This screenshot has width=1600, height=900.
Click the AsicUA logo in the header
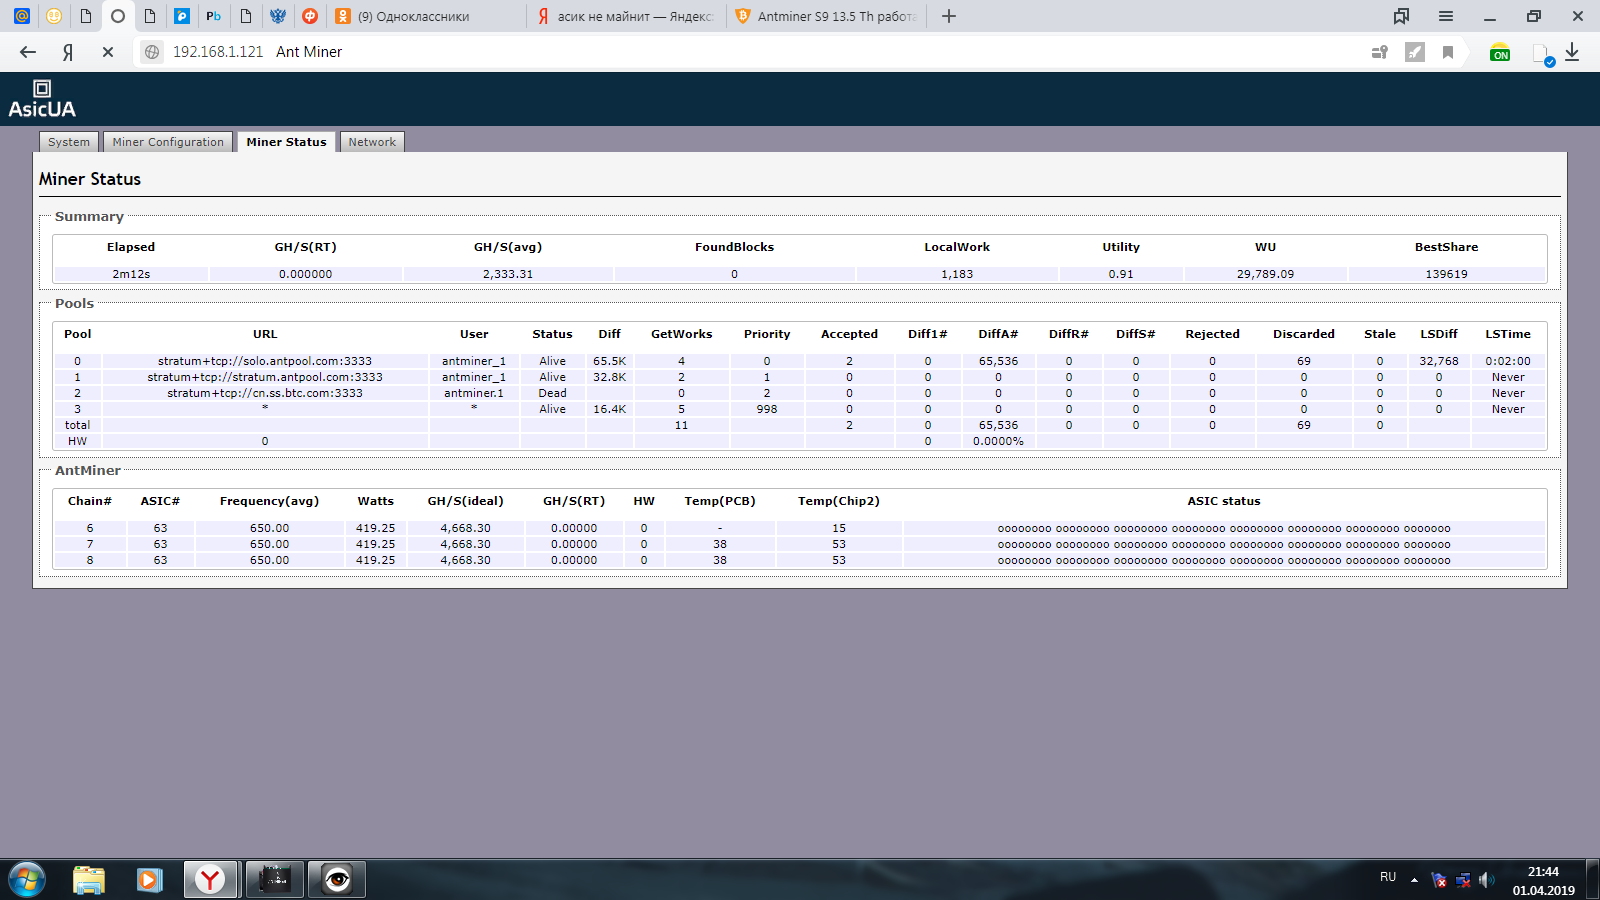point(42,100)
